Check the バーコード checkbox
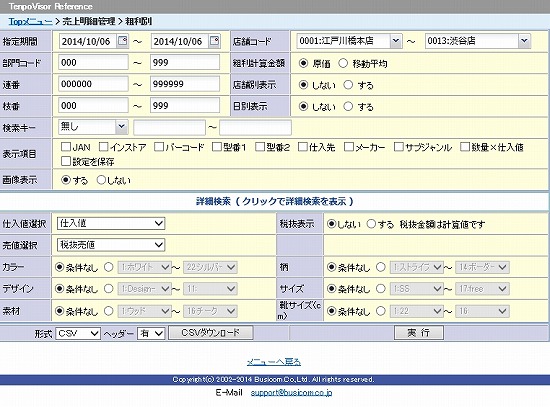This screenshot has height=407, width=550. pyautogui.click(x=159, y=147)
